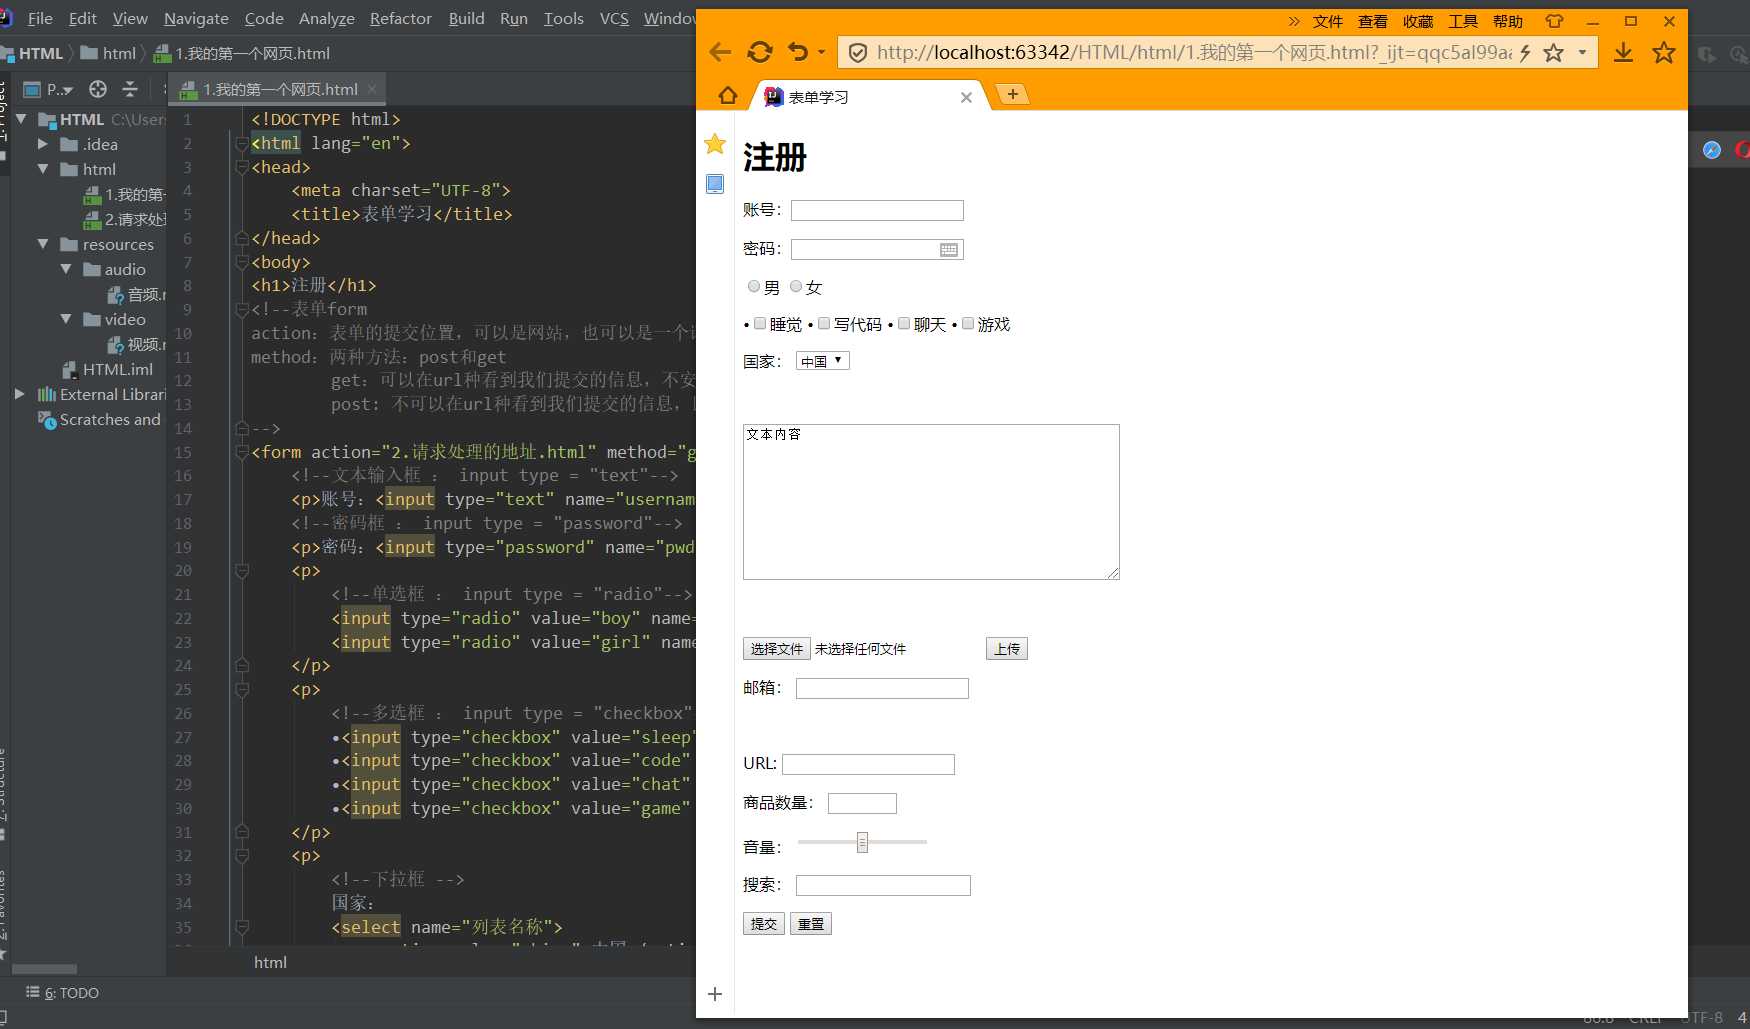
Task: Expand hidden menu with double chevron
Action: (x=1294, y=21)
